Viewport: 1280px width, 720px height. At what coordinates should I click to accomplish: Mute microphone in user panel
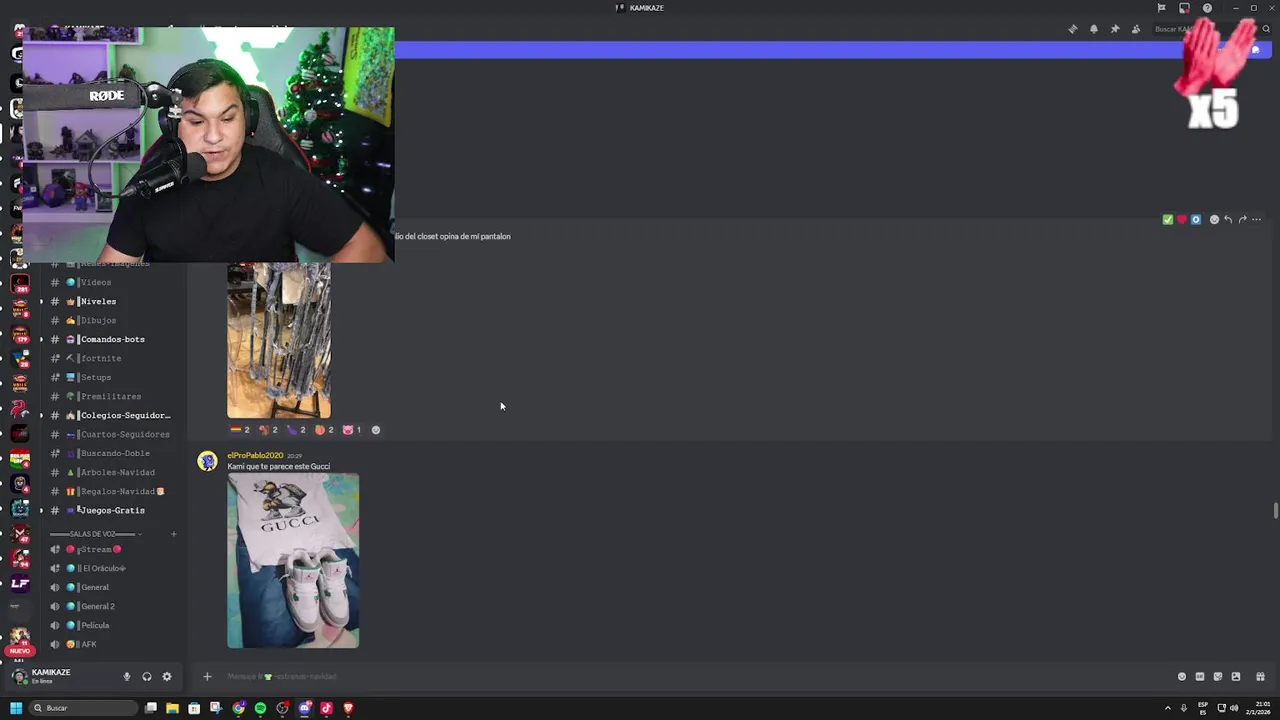pos(126,677)
